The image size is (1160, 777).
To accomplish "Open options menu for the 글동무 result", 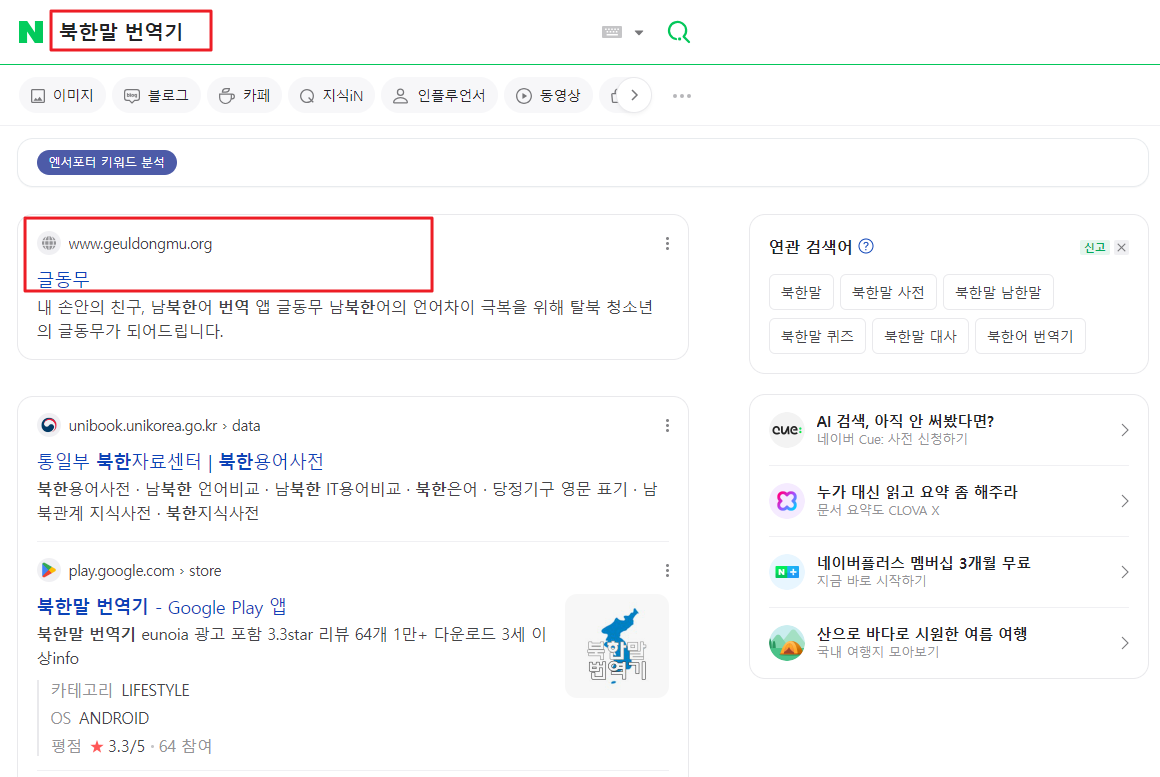I will click(667, 243).
